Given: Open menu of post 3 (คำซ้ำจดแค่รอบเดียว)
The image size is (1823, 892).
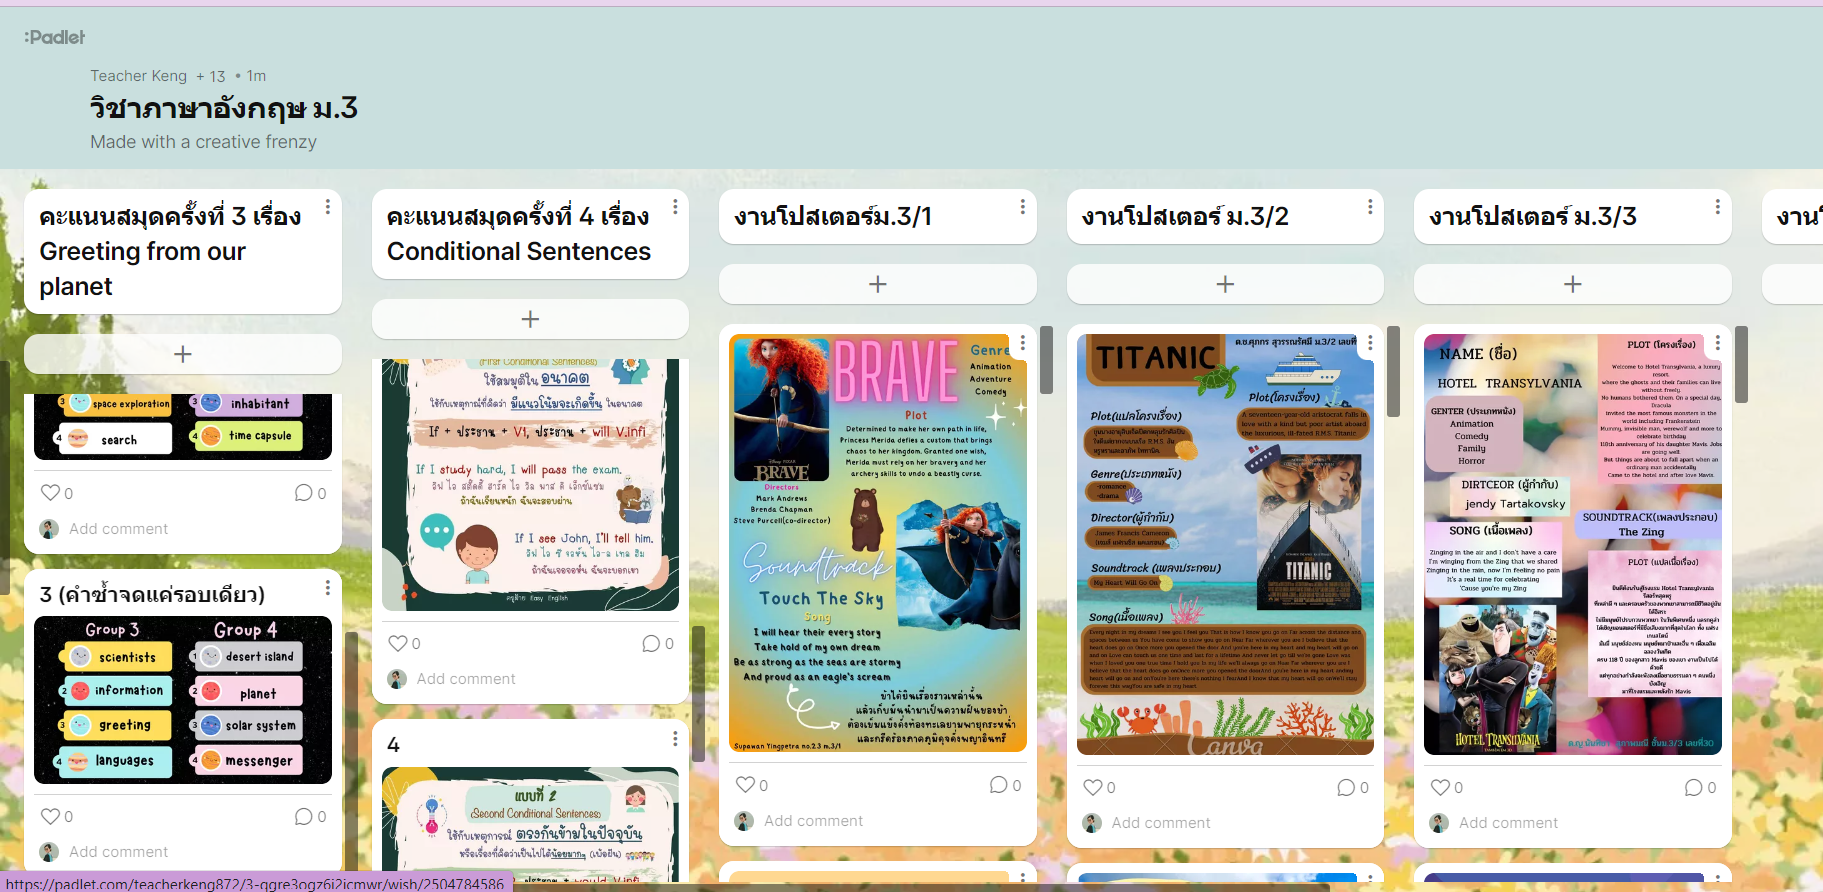Looking at the screenshot, I should coord(327,587).
